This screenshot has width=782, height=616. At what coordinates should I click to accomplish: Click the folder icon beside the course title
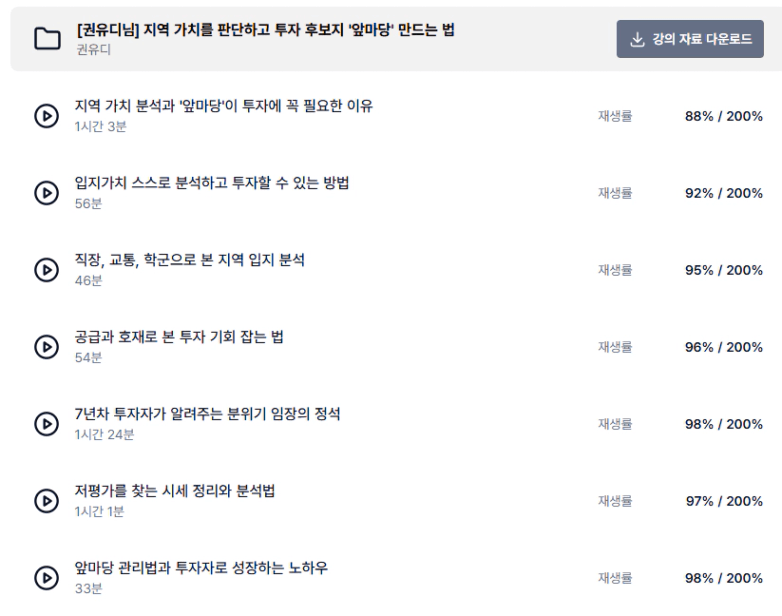pyautogui.click(x=47, y=39)
